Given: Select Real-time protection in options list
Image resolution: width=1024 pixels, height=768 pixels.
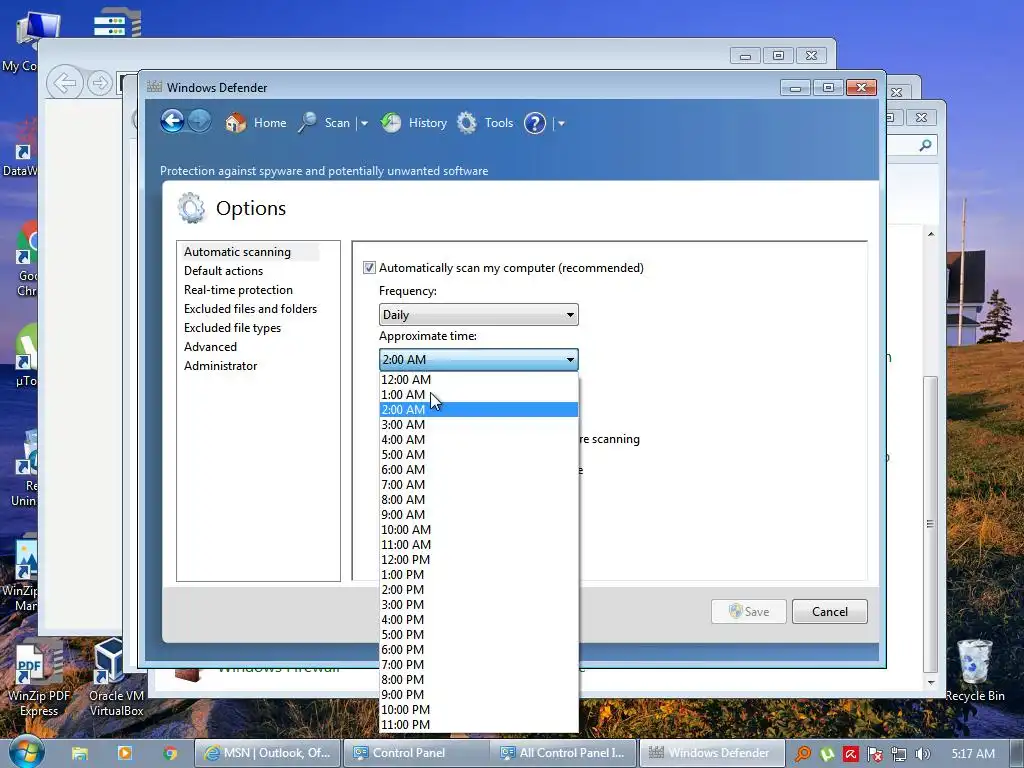Looking at the screenshot, I should (x=238, y=289).
